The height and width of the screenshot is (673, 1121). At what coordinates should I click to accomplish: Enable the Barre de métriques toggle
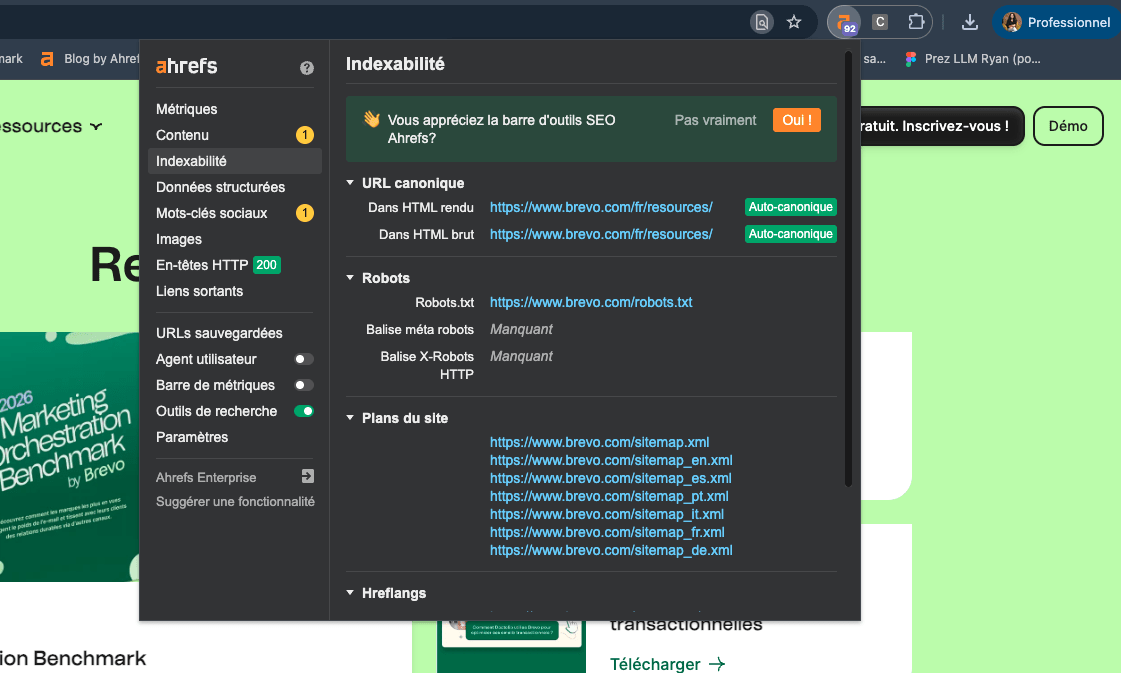pos(303,385)
